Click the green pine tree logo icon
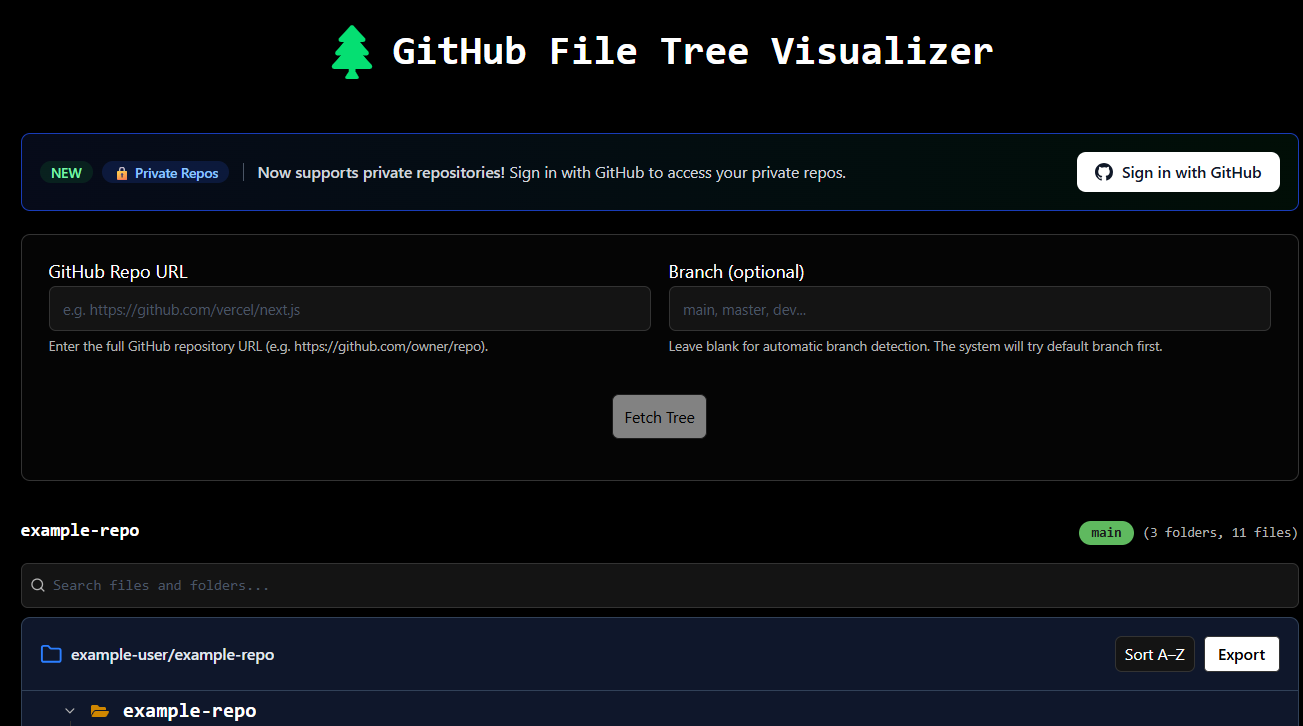The image size is (1303, 726). point(352,52)
